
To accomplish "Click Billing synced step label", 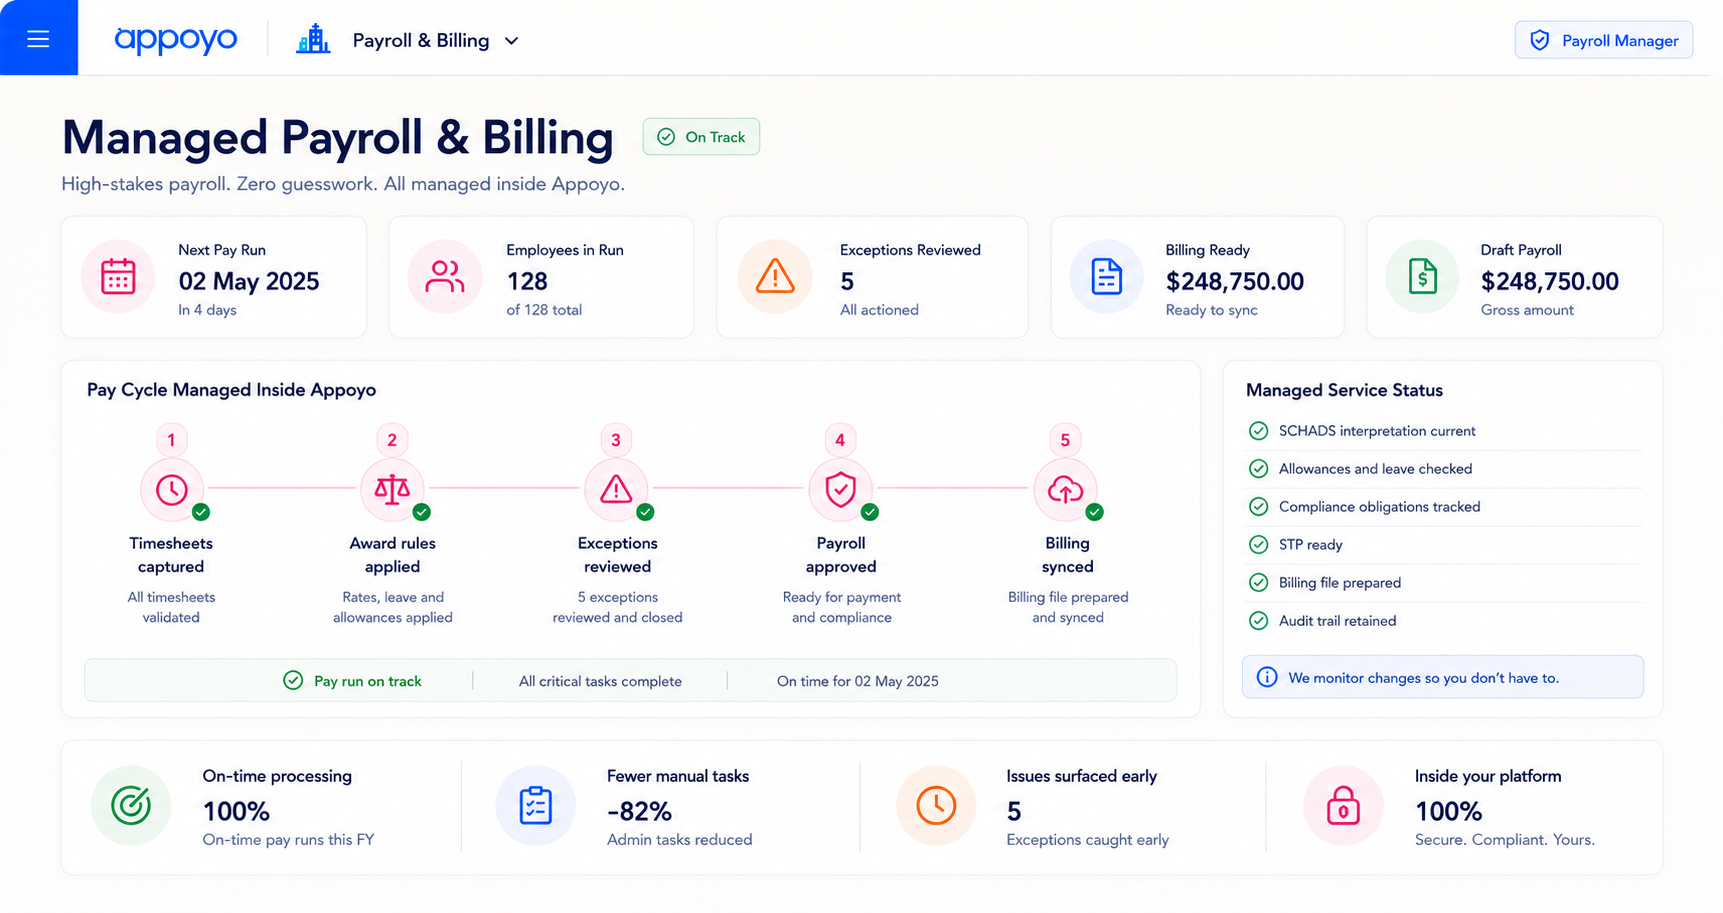I will [x=1067, y=555].
